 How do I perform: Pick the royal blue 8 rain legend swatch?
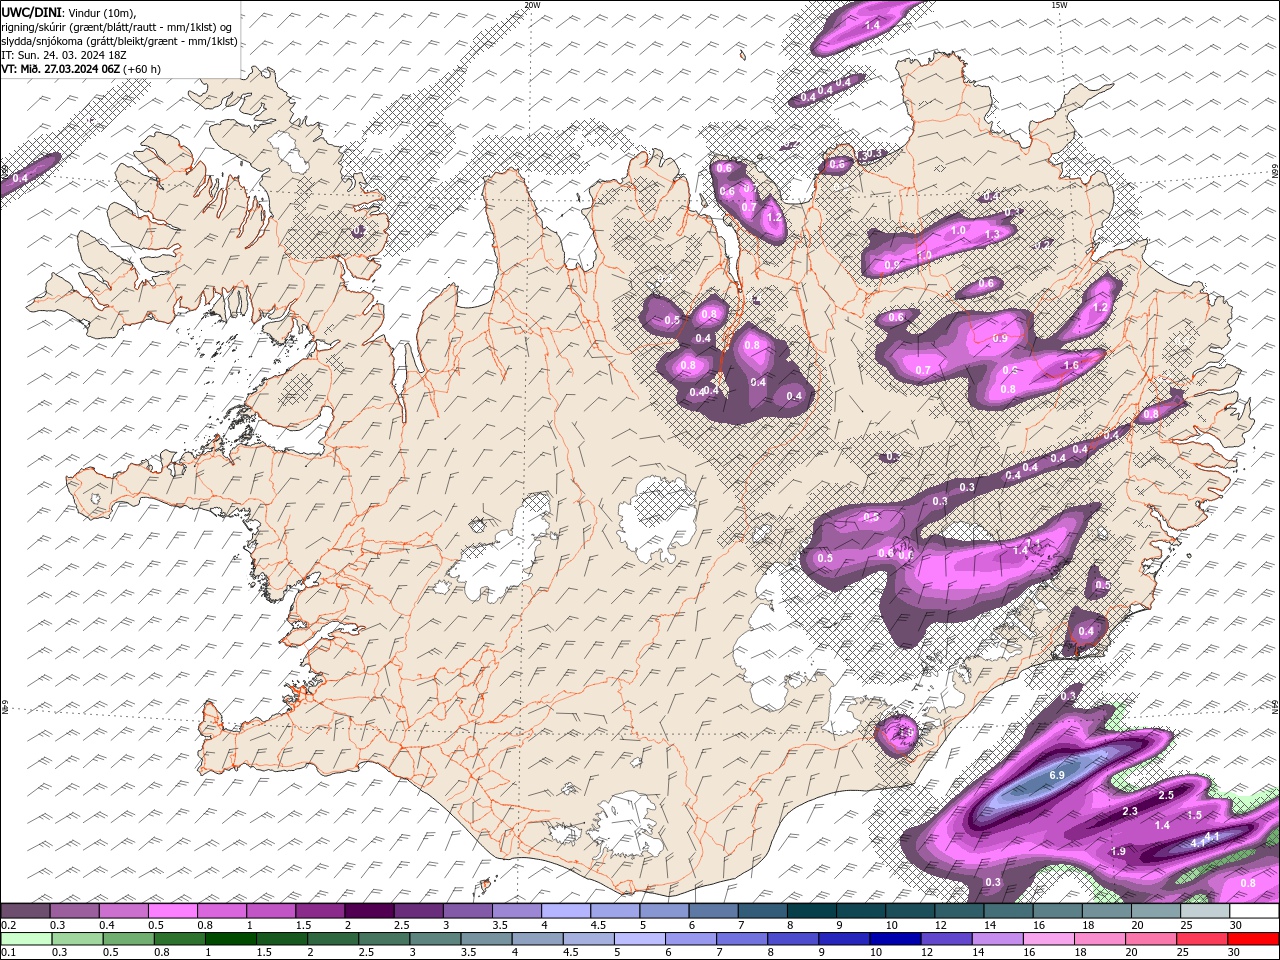tap(793, 939)
